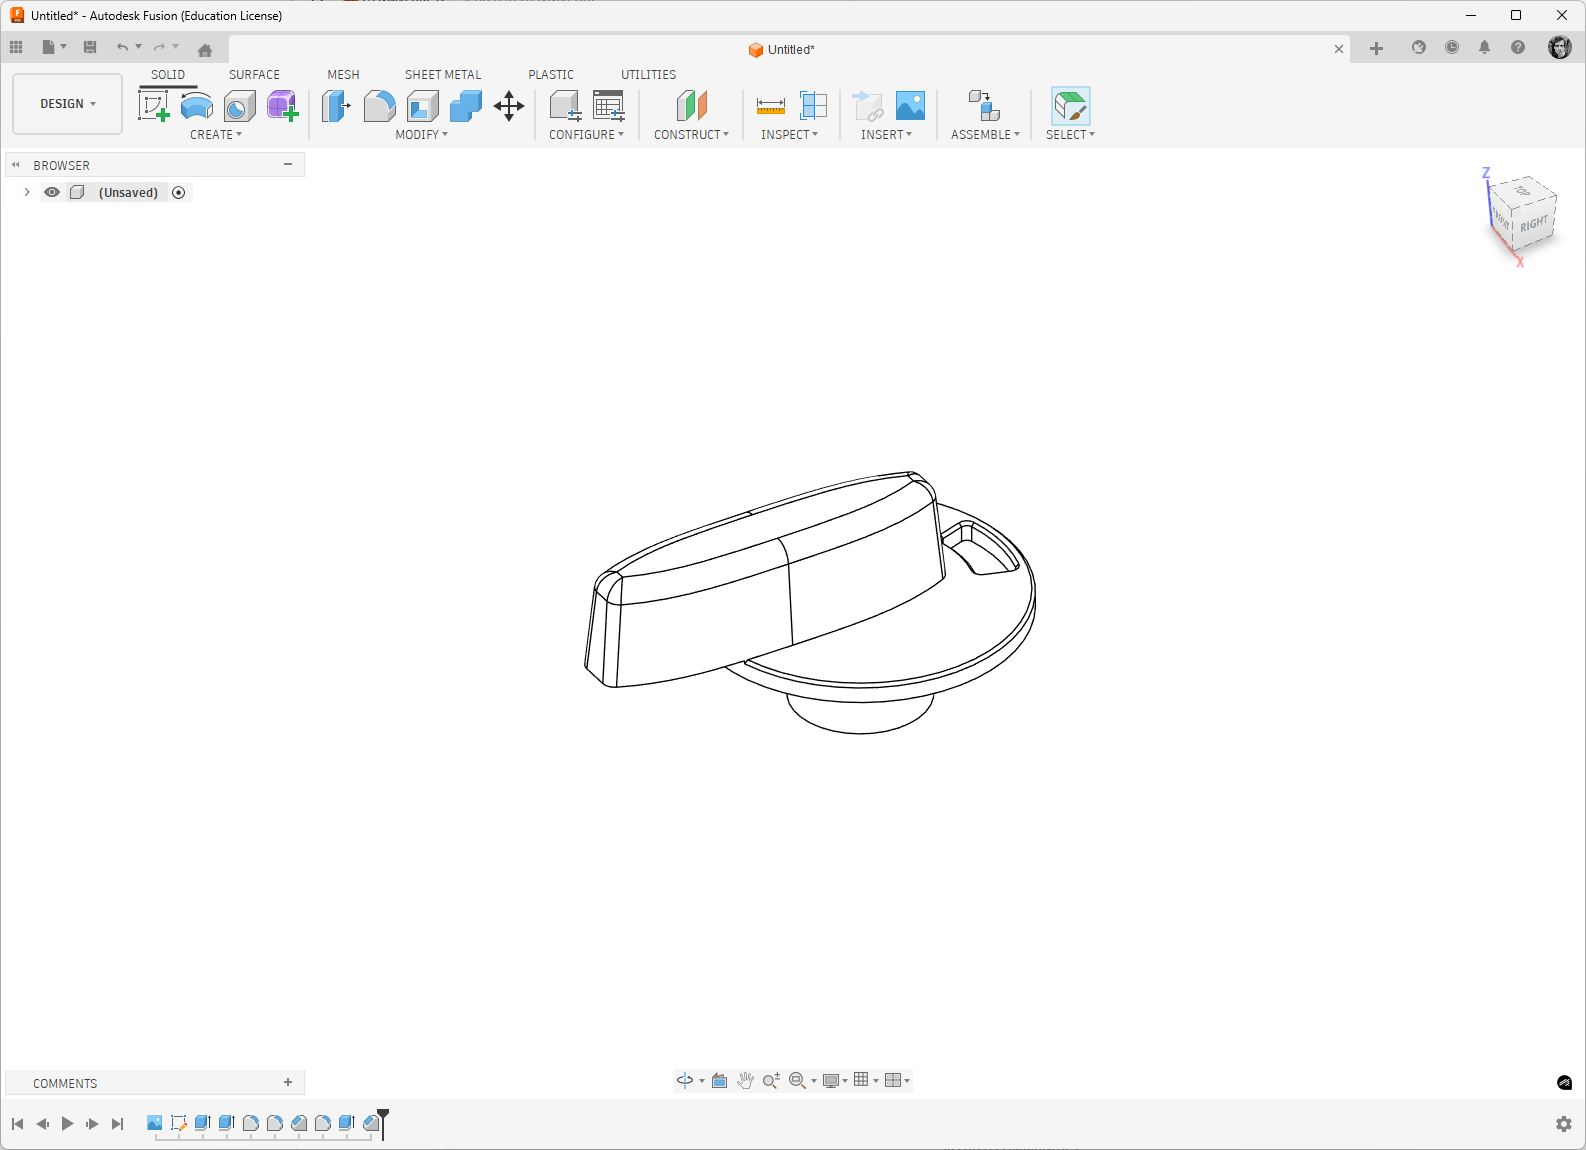1586x1150 pixels.
Task: Select the Offset Plane construct icon
Action: pyautogui.click(x=692, y=106)
